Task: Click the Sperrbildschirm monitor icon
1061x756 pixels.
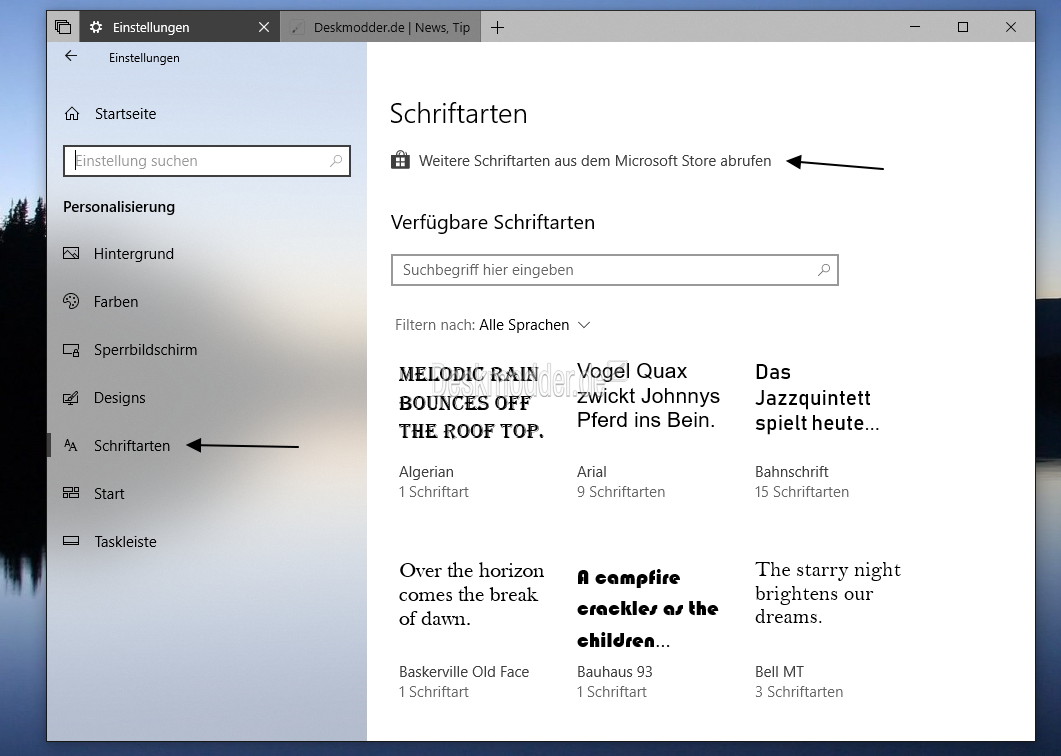Action: [x=71, y=350]
